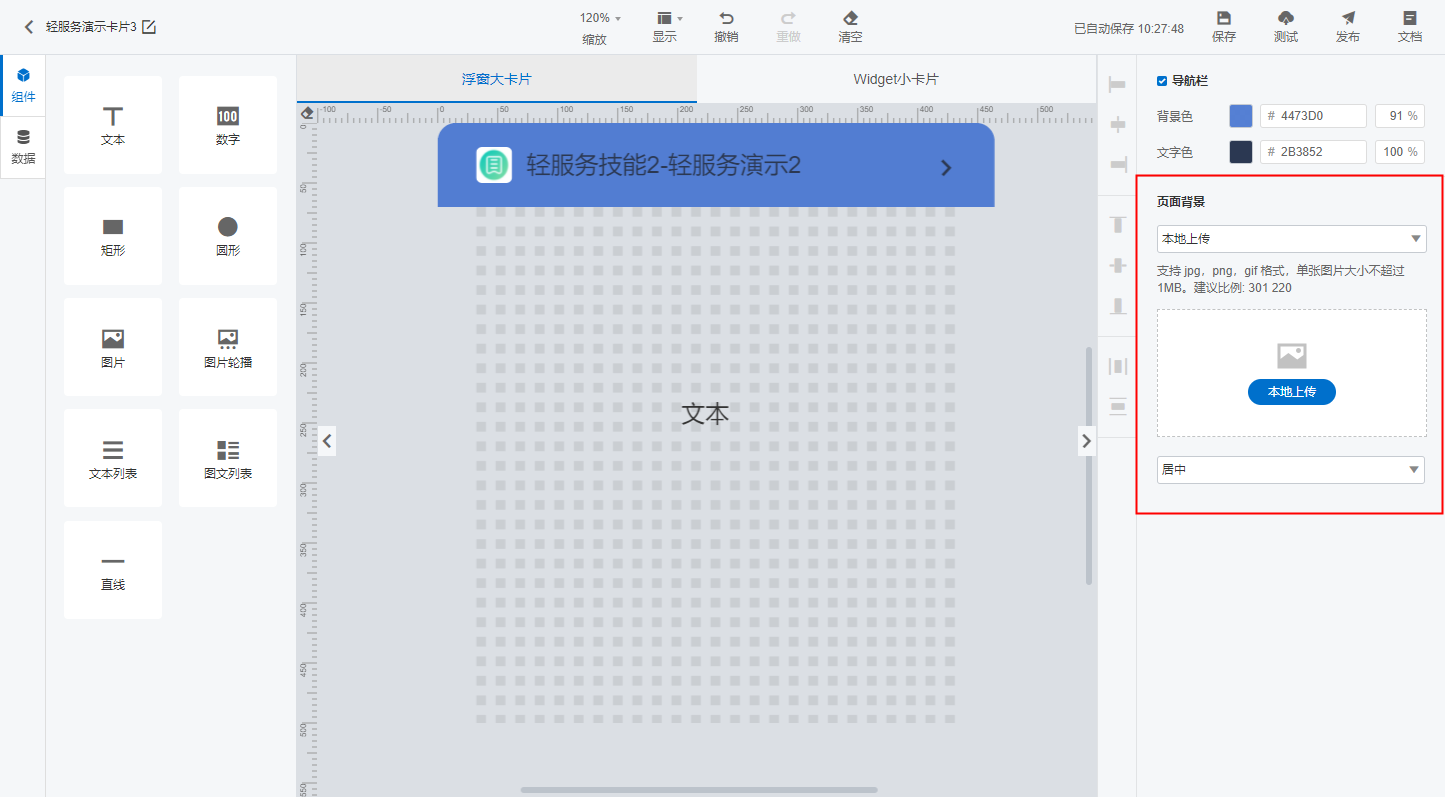Select the 直线 line component
1445x797 pixels.
point(113,570)
